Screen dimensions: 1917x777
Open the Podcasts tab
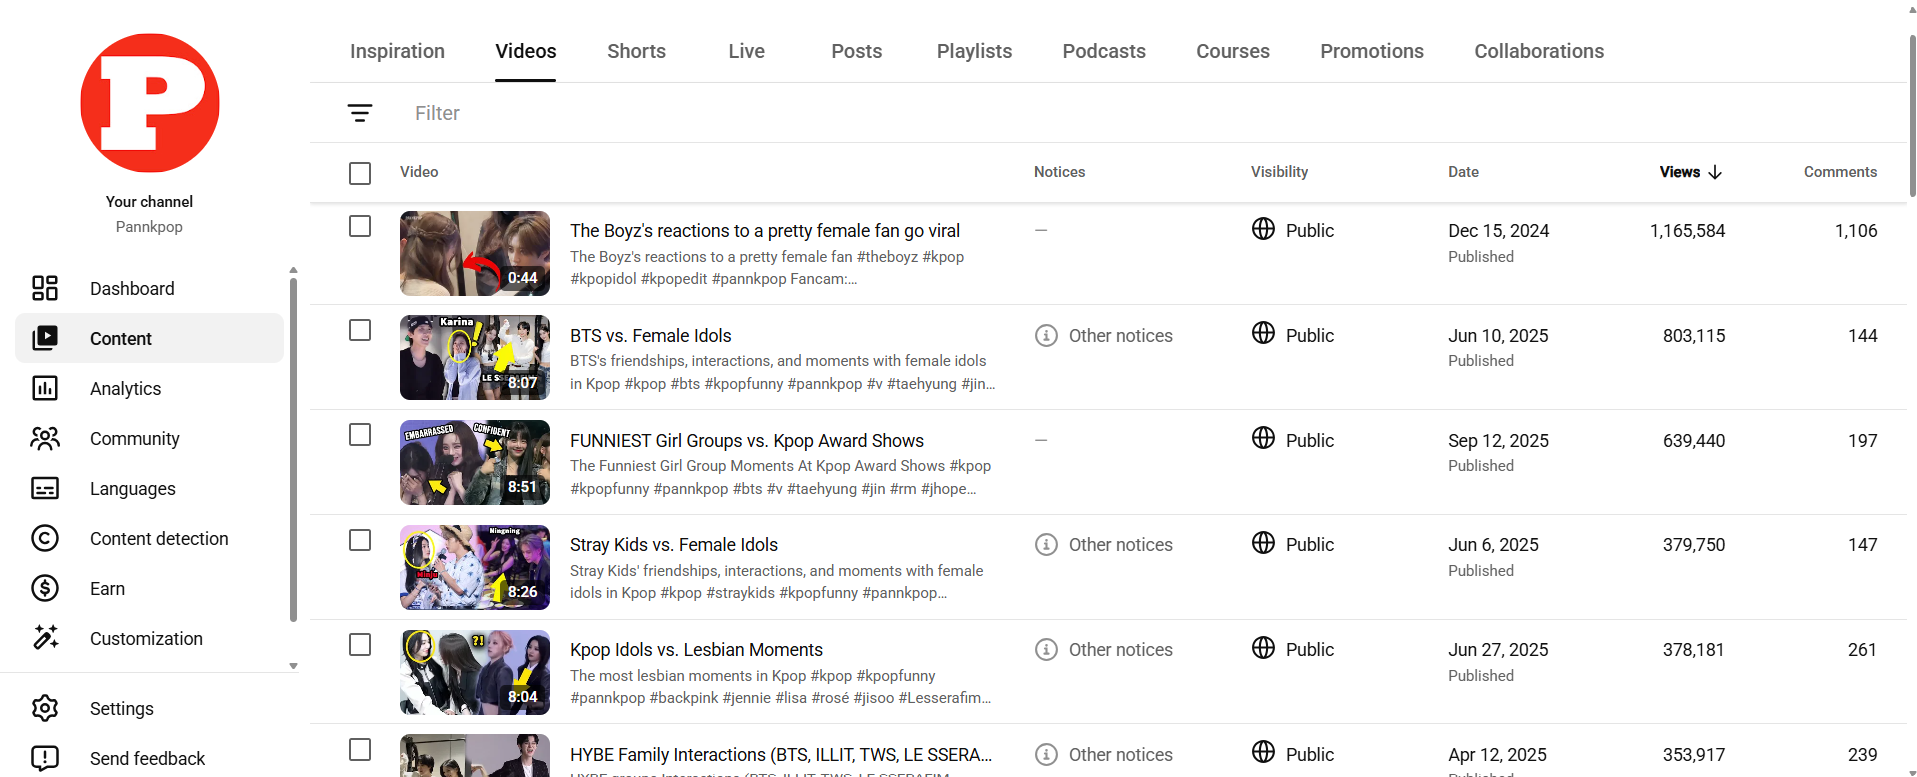click(x=1104, y=51)
